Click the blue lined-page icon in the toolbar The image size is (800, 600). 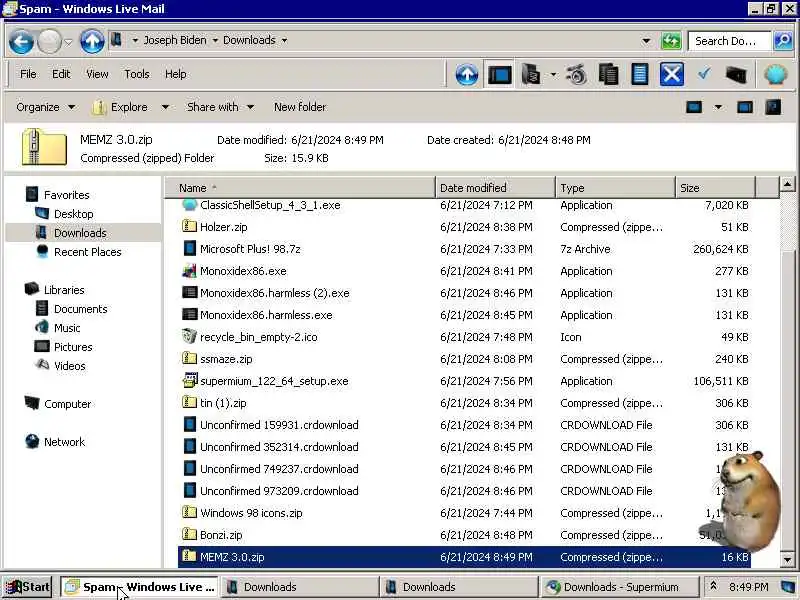[640, 75]
